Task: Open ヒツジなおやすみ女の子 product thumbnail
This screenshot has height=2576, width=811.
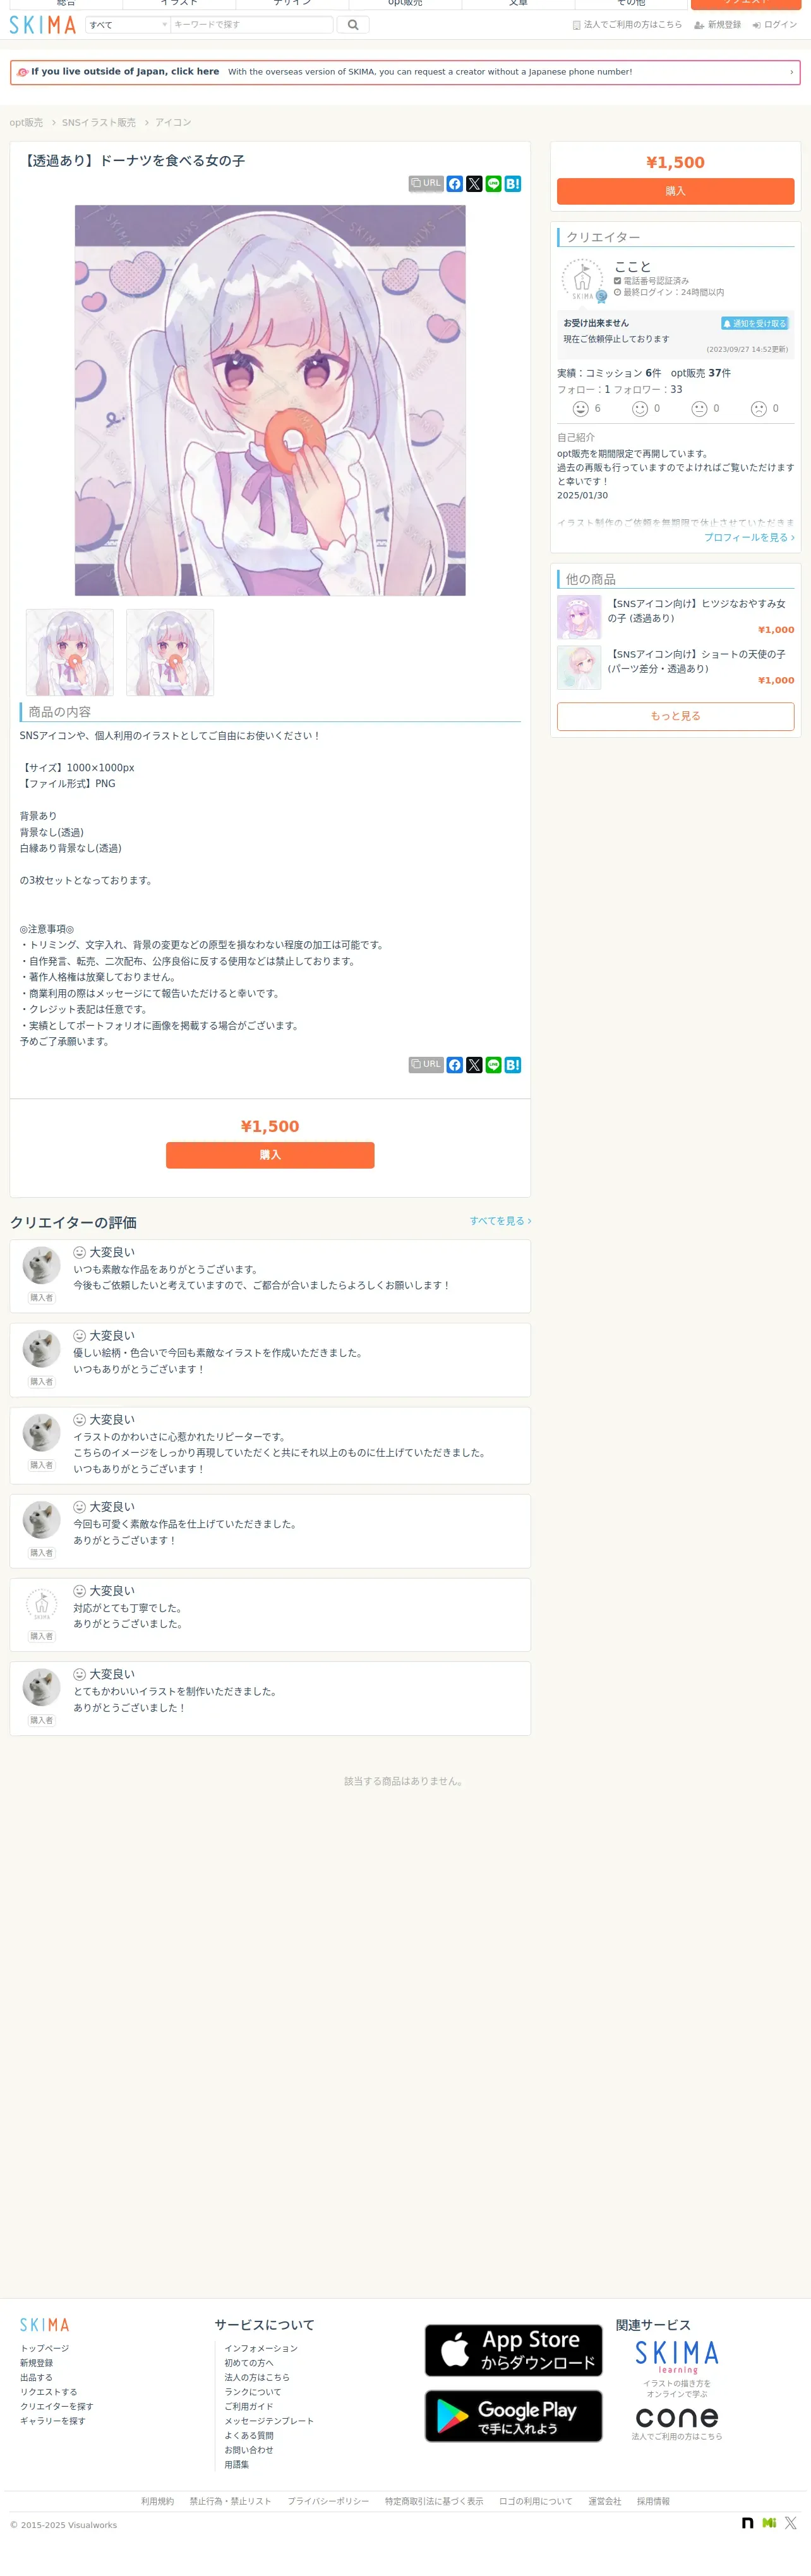Action: pos(579,617)
